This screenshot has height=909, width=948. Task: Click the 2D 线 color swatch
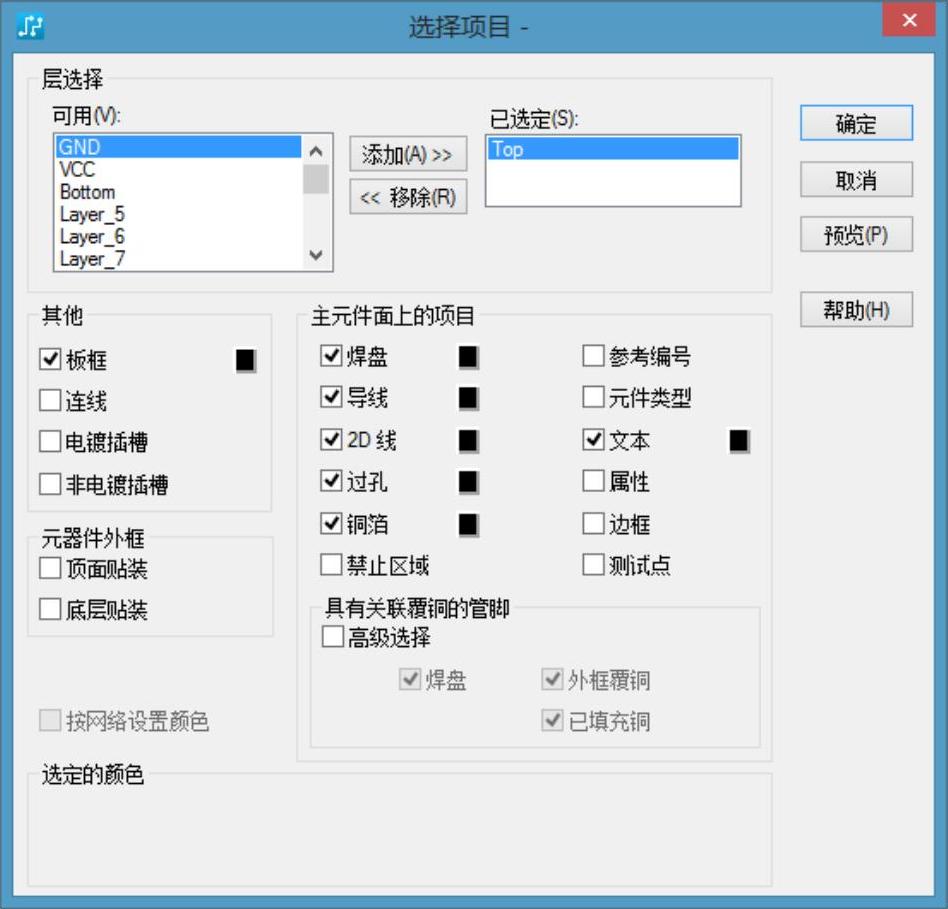[468, 440]
